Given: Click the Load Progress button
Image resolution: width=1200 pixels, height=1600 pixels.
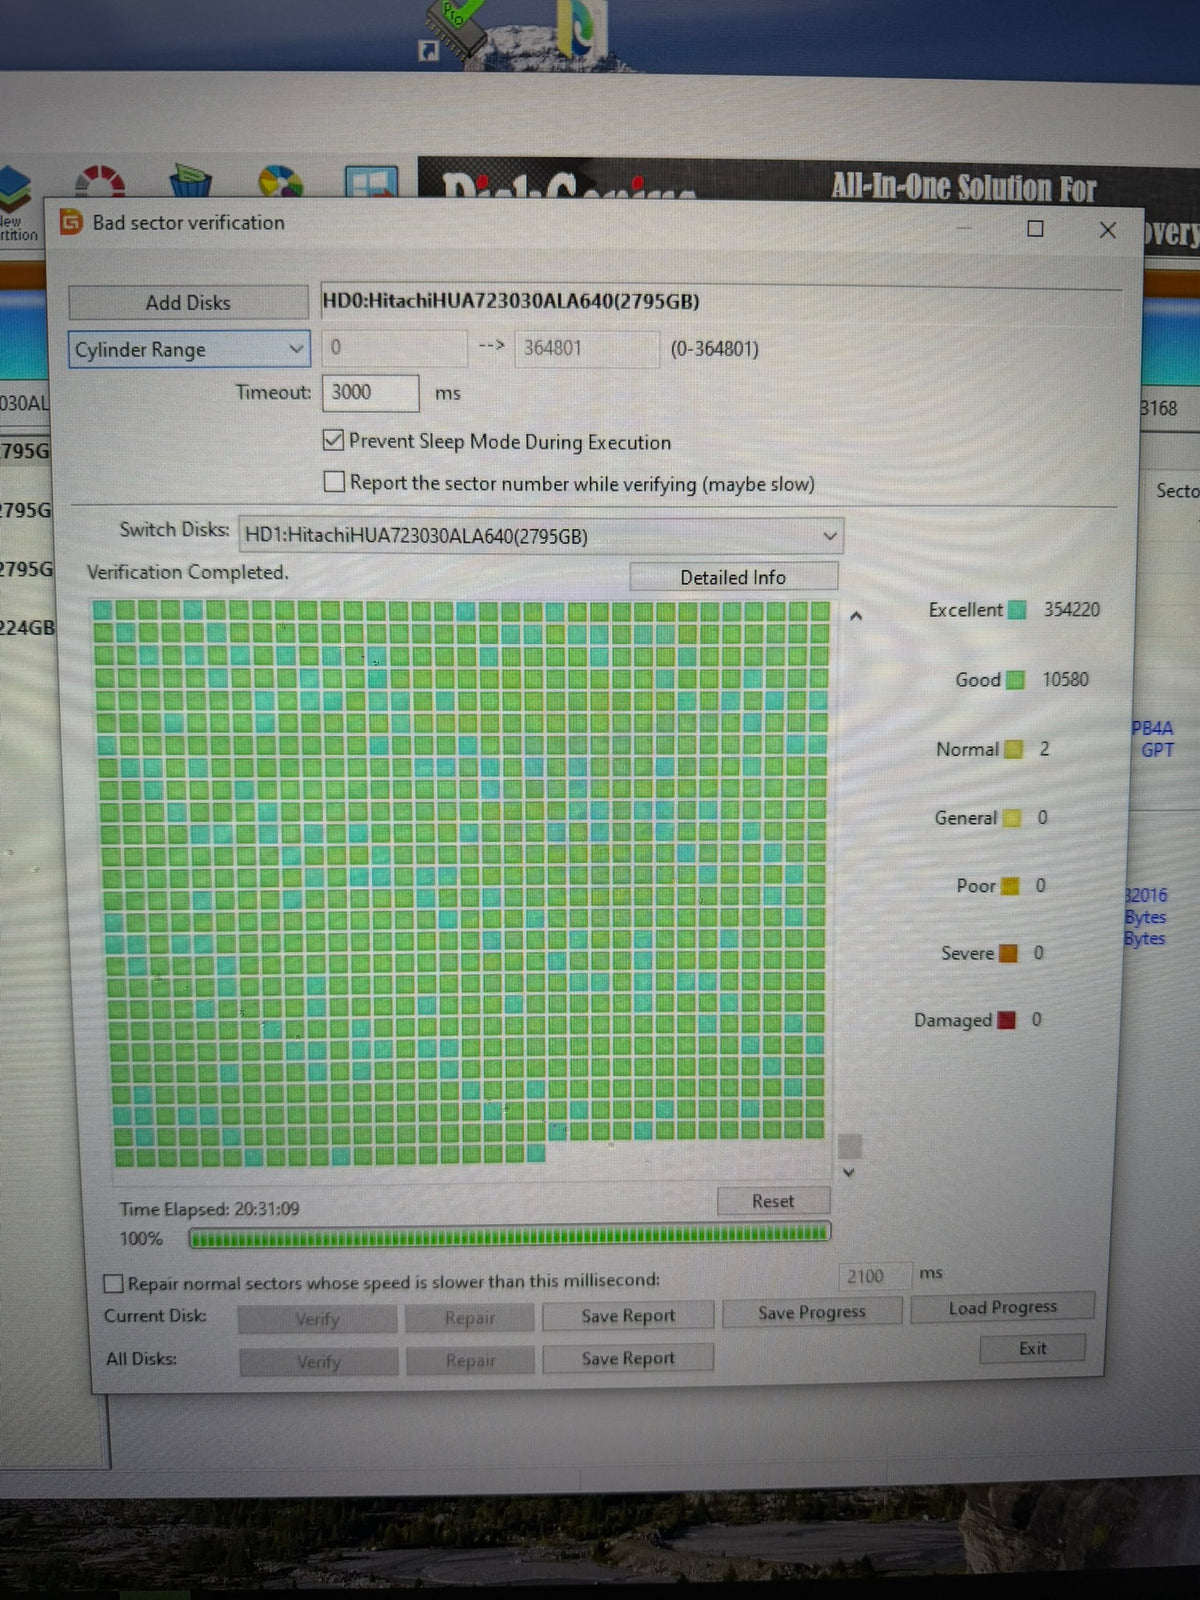Looking at the screenshot, I should point(1002,1307).
